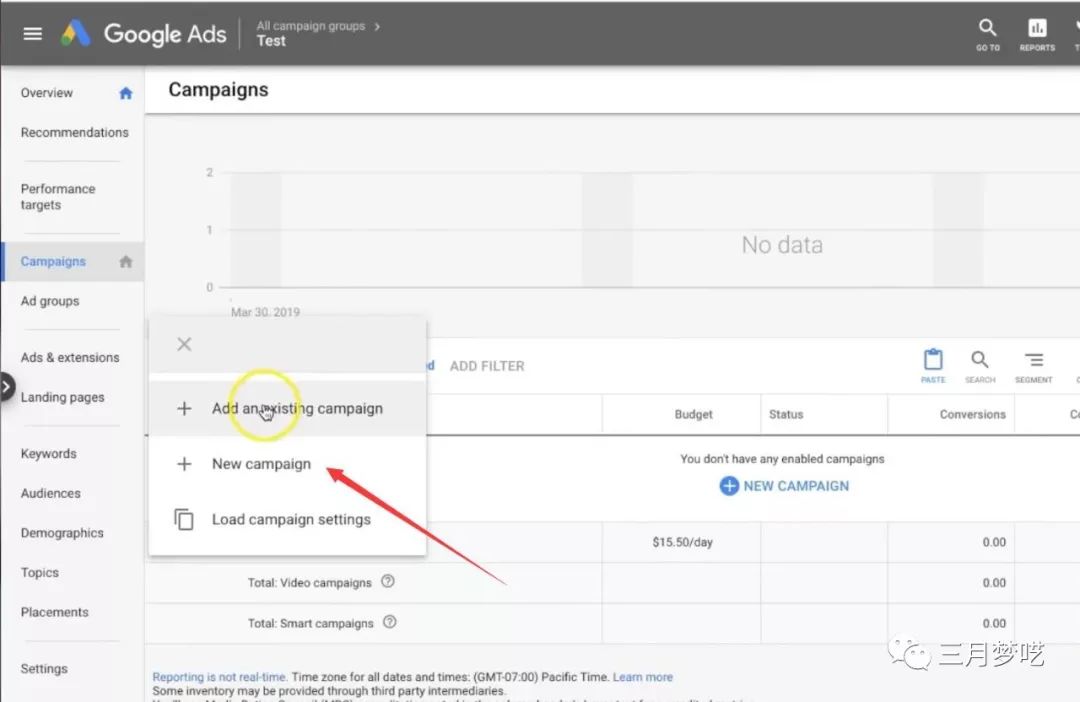Expand the collapsed side panel arrow

point(6,387)
